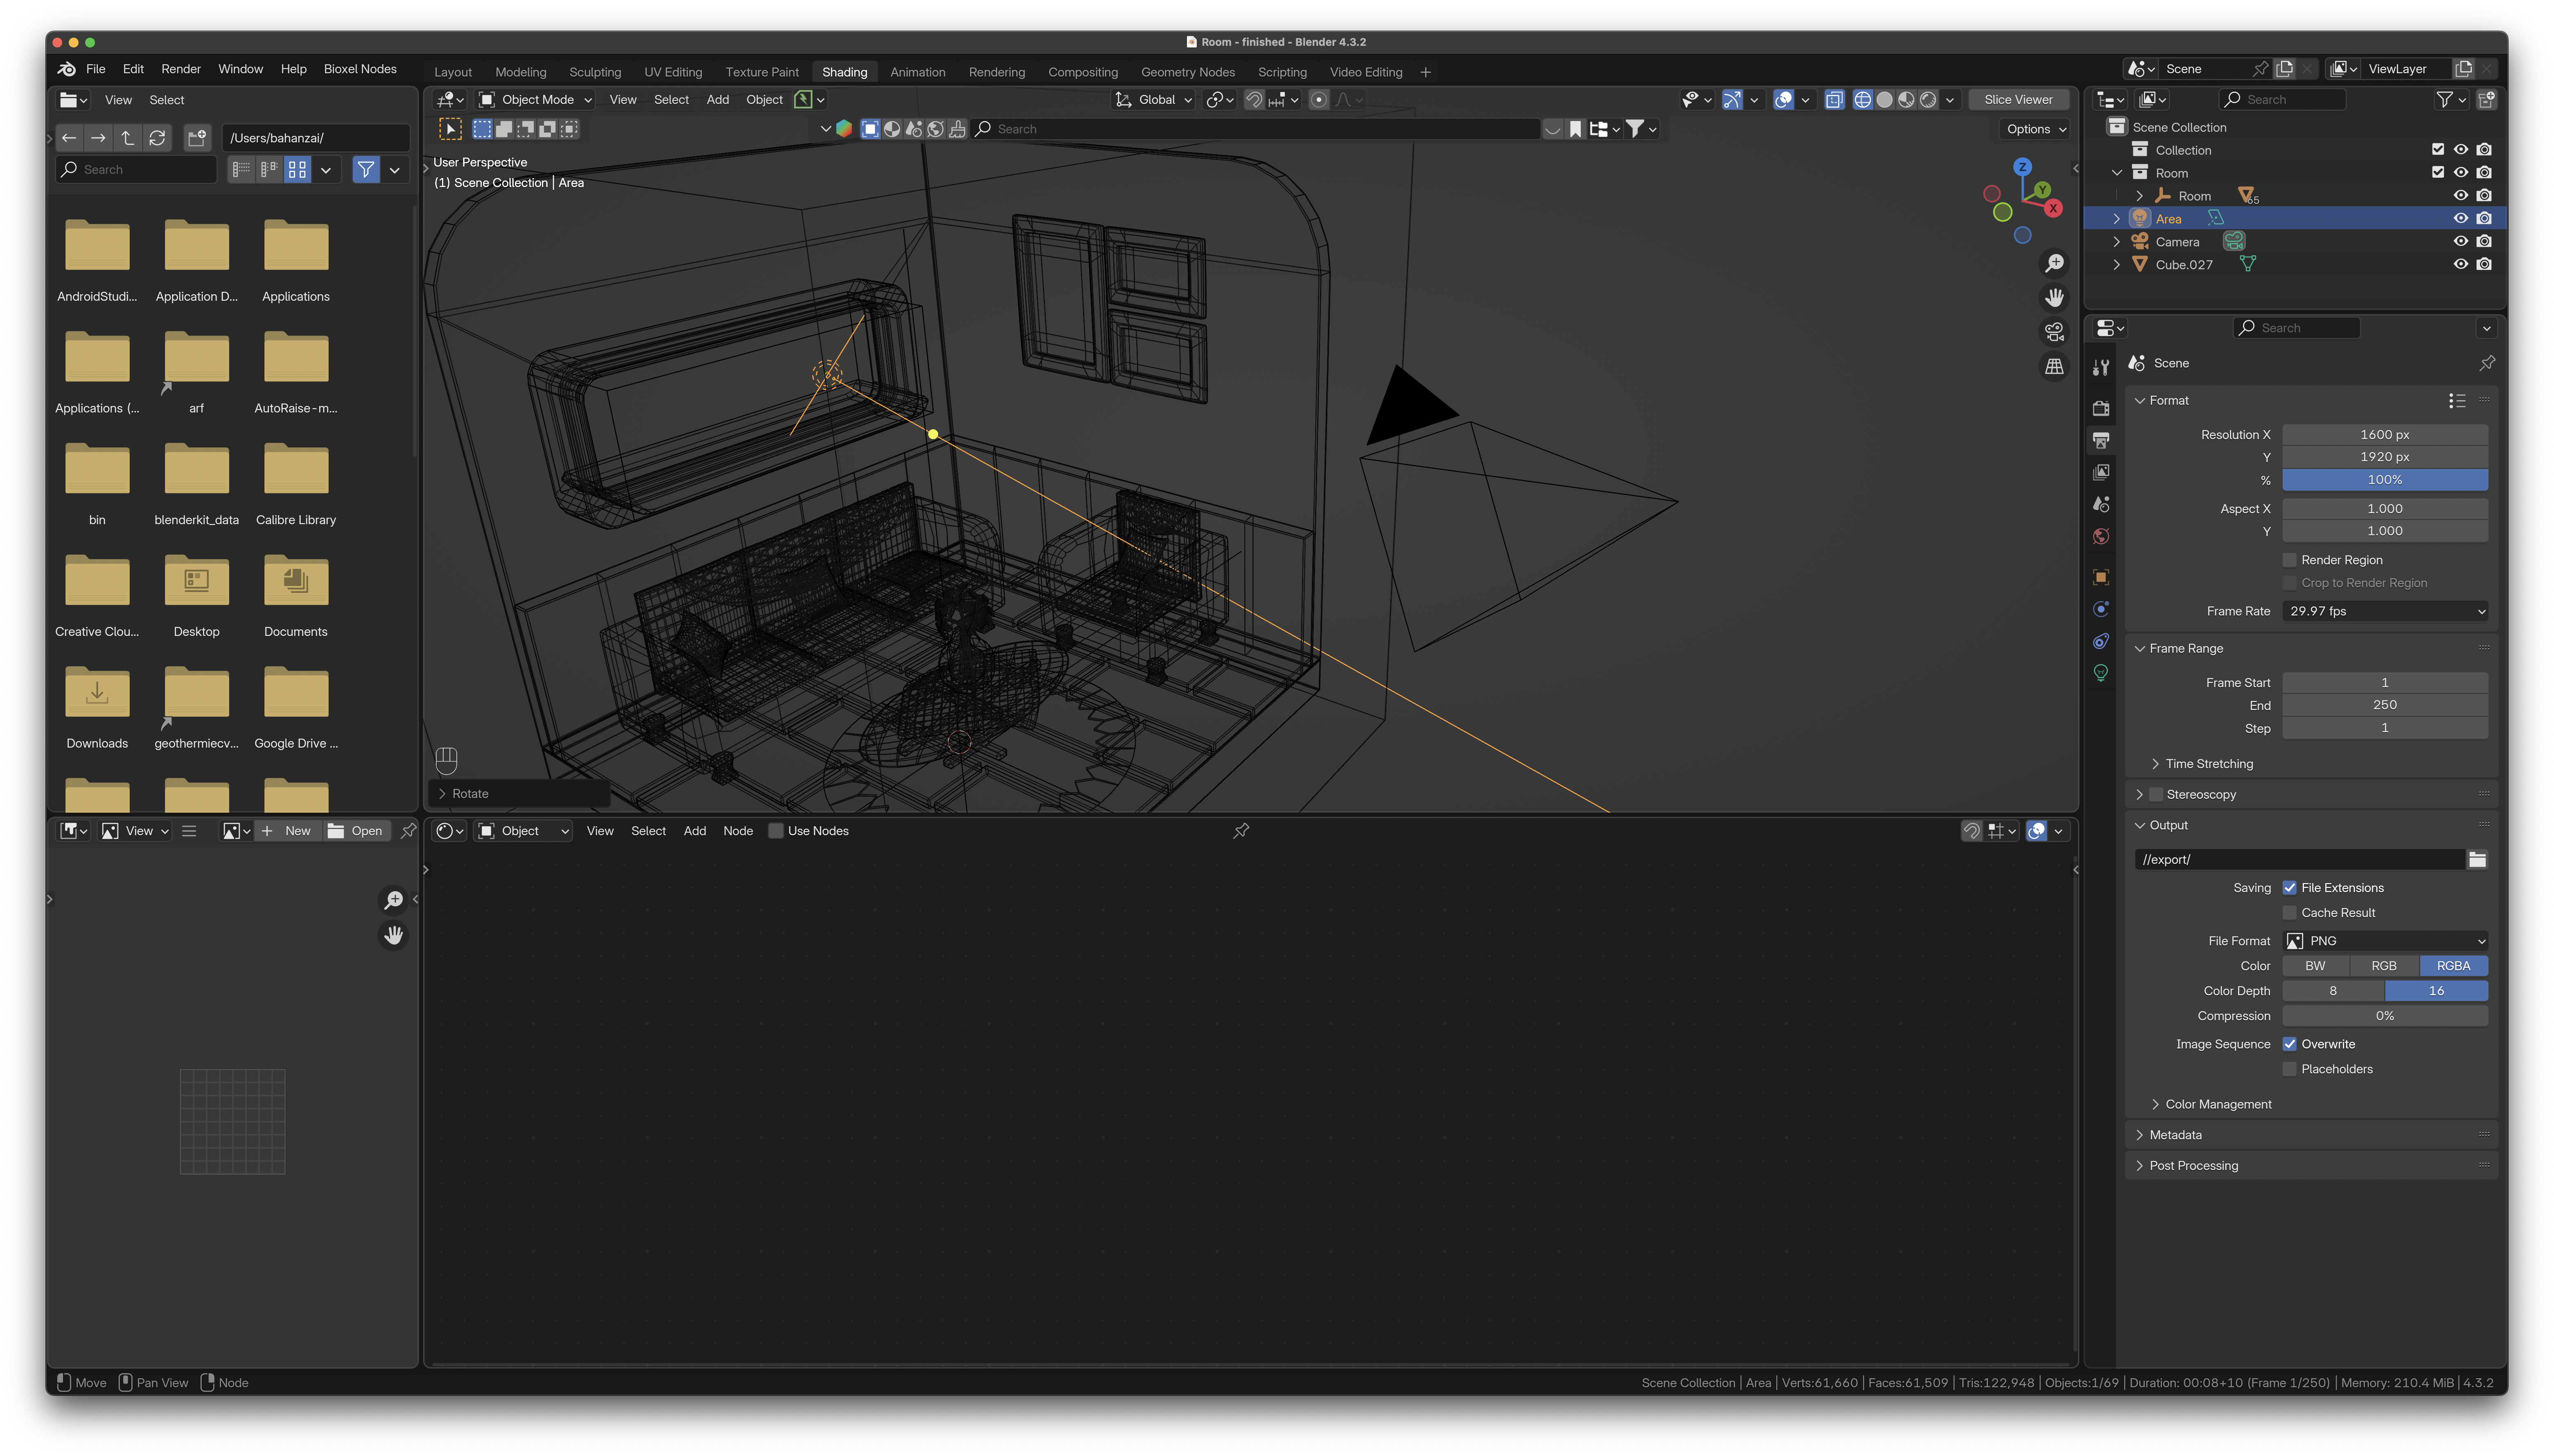Open the Frame Rate dropdown
The height and width of the screenshot is (1456, 2554).
coord(2385,611)
